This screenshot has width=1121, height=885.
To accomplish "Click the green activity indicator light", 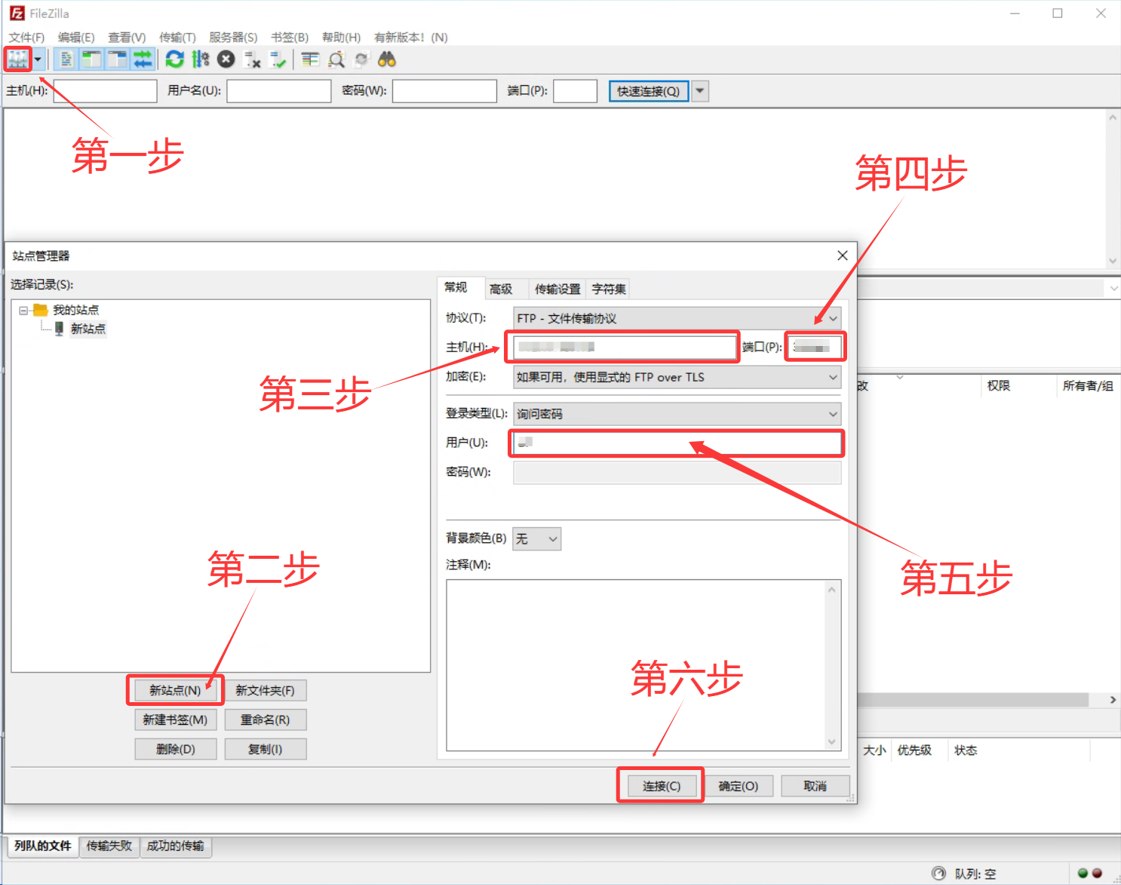I will click(1082, 873).
